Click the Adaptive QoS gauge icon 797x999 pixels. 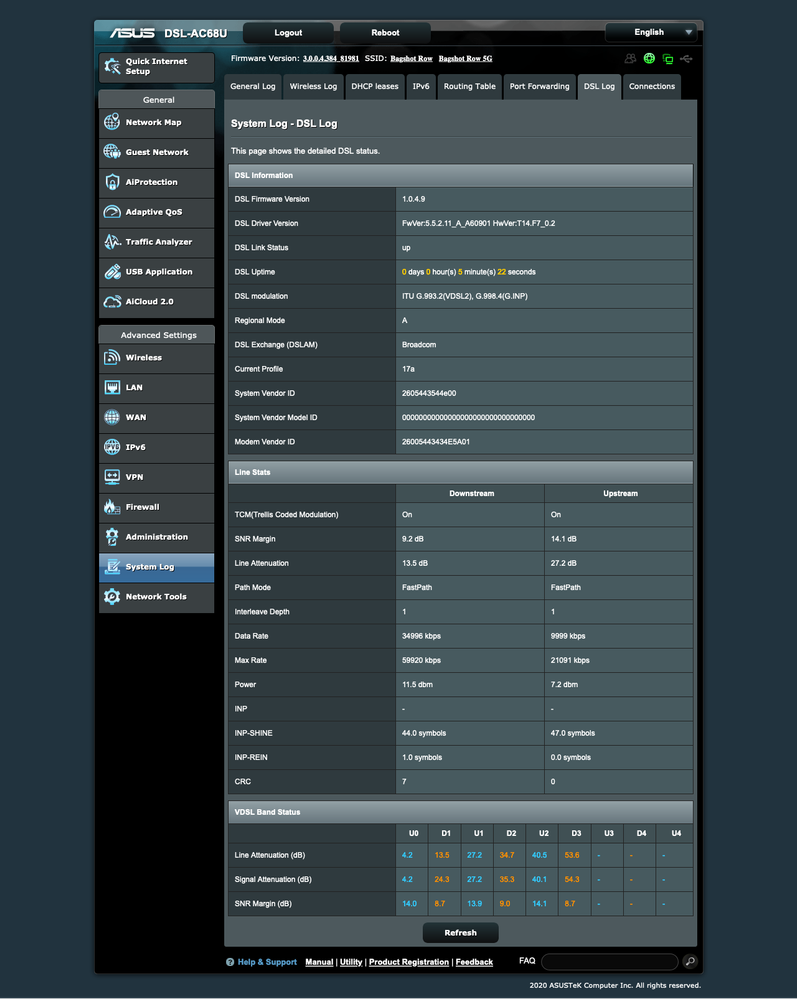click(112, 212)
